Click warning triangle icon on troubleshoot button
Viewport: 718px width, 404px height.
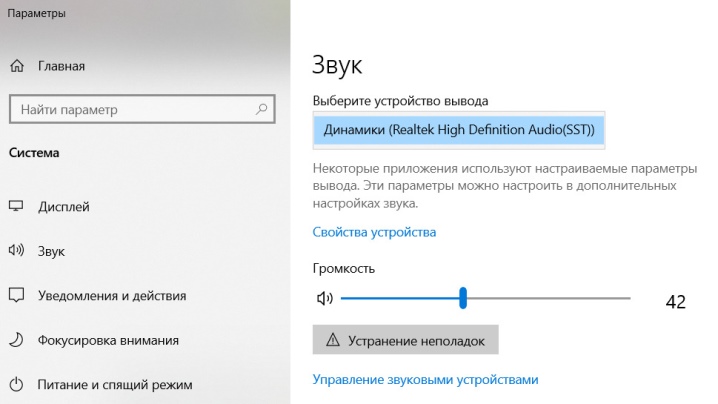point(333,340)
